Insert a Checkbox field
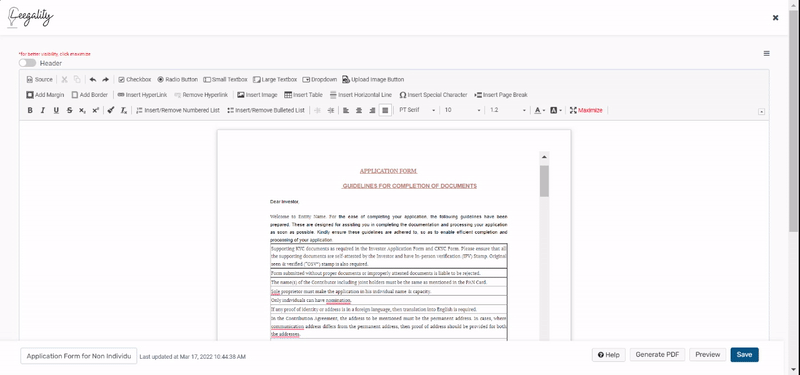 click(135, 80)
